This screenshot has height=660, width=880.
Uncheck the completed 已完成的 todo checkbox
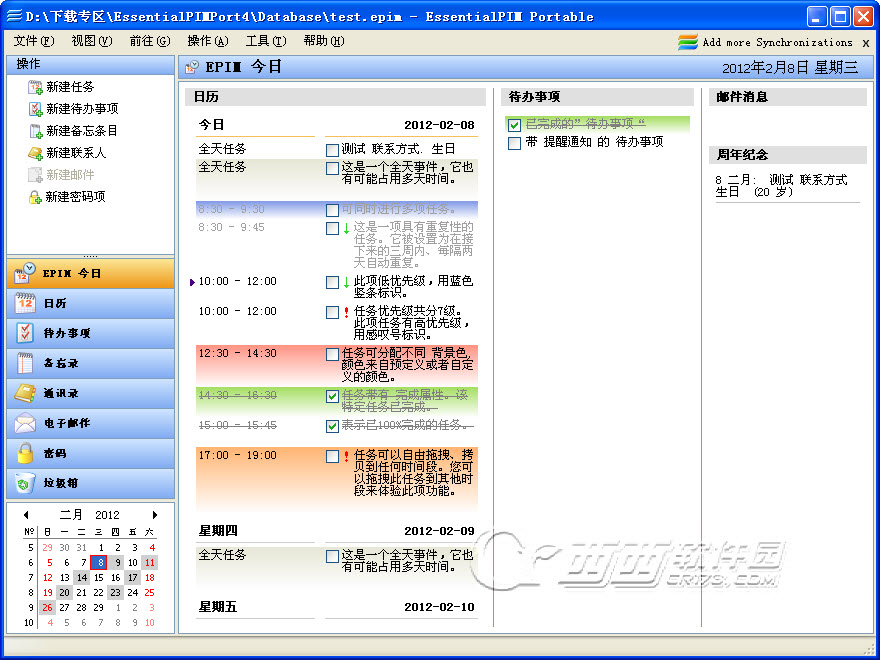pos(514,125)
